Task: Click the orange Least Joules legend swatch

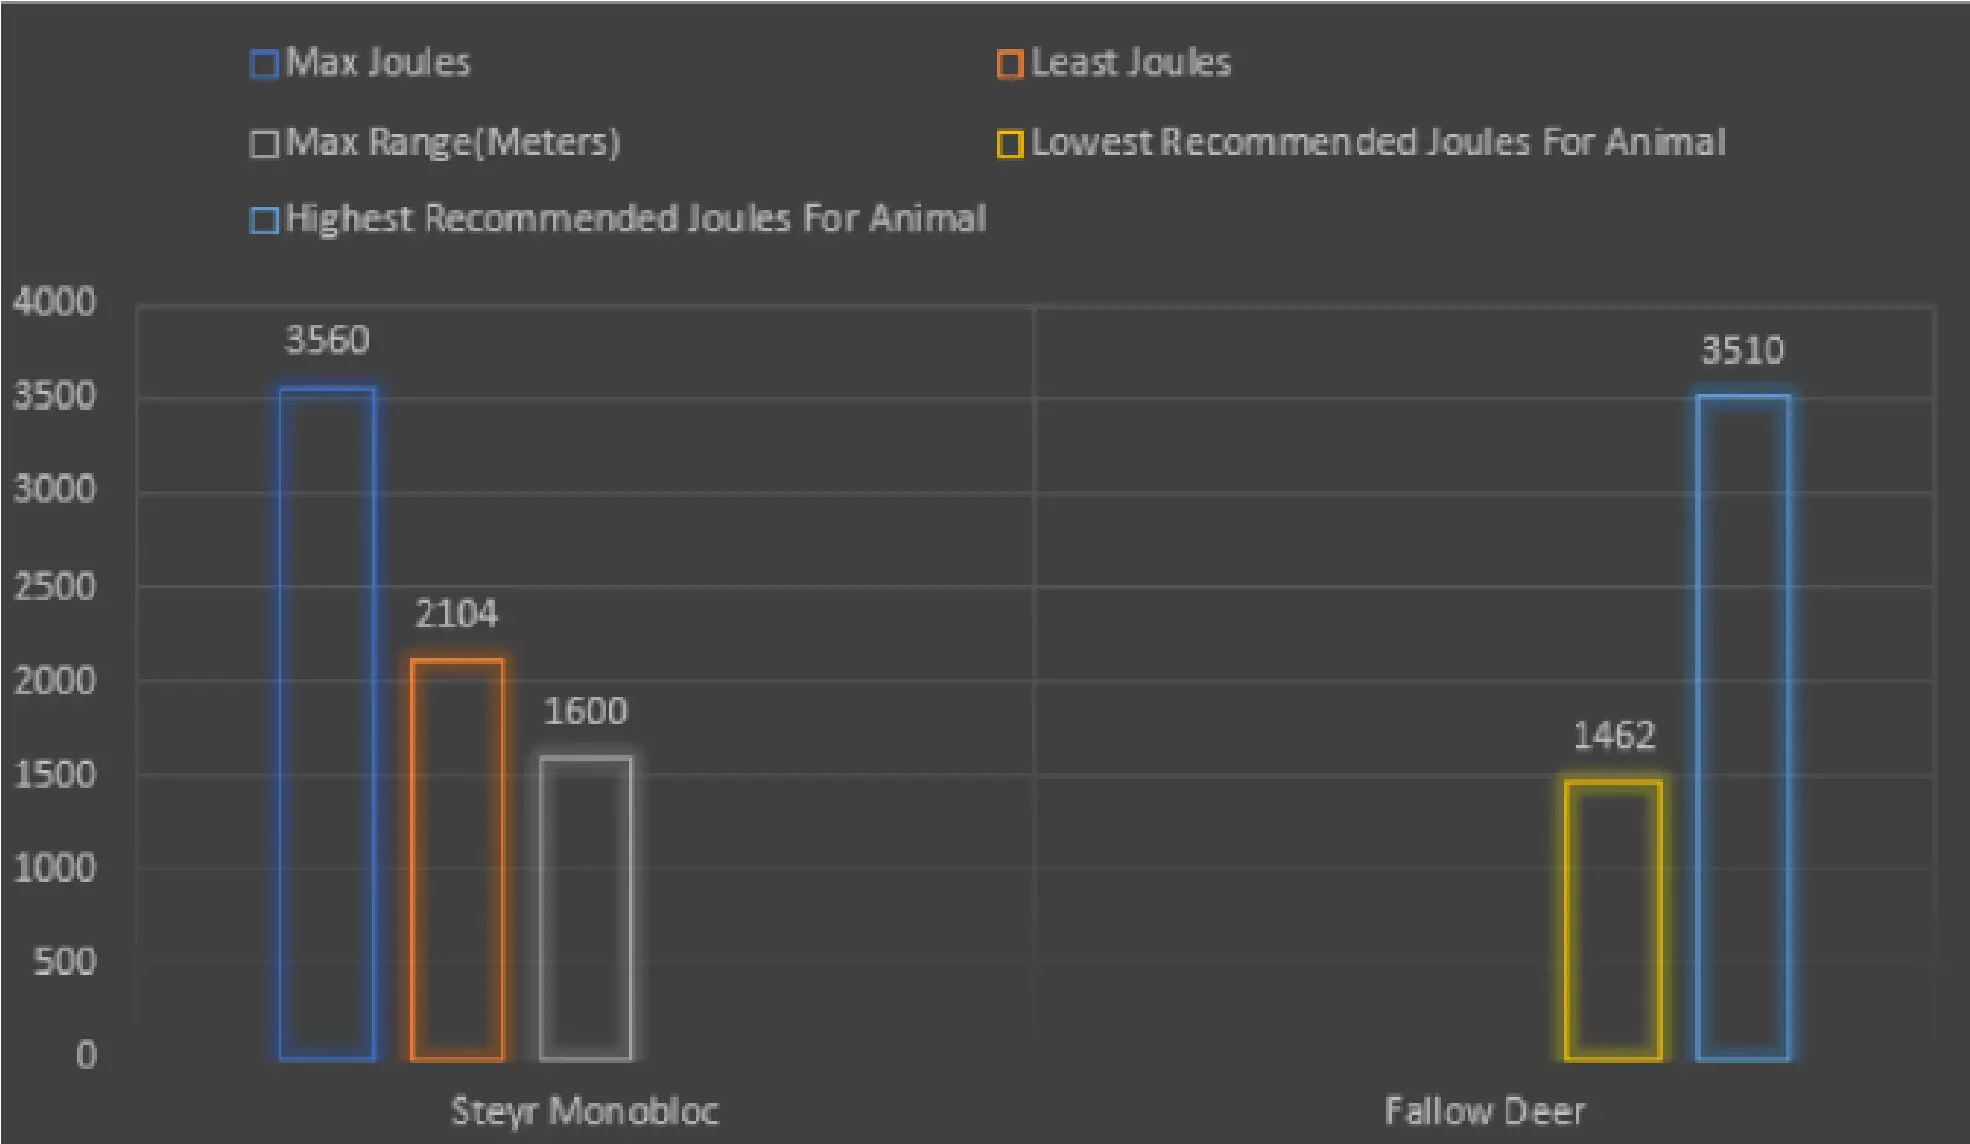Action: (x=1010, y=64)
